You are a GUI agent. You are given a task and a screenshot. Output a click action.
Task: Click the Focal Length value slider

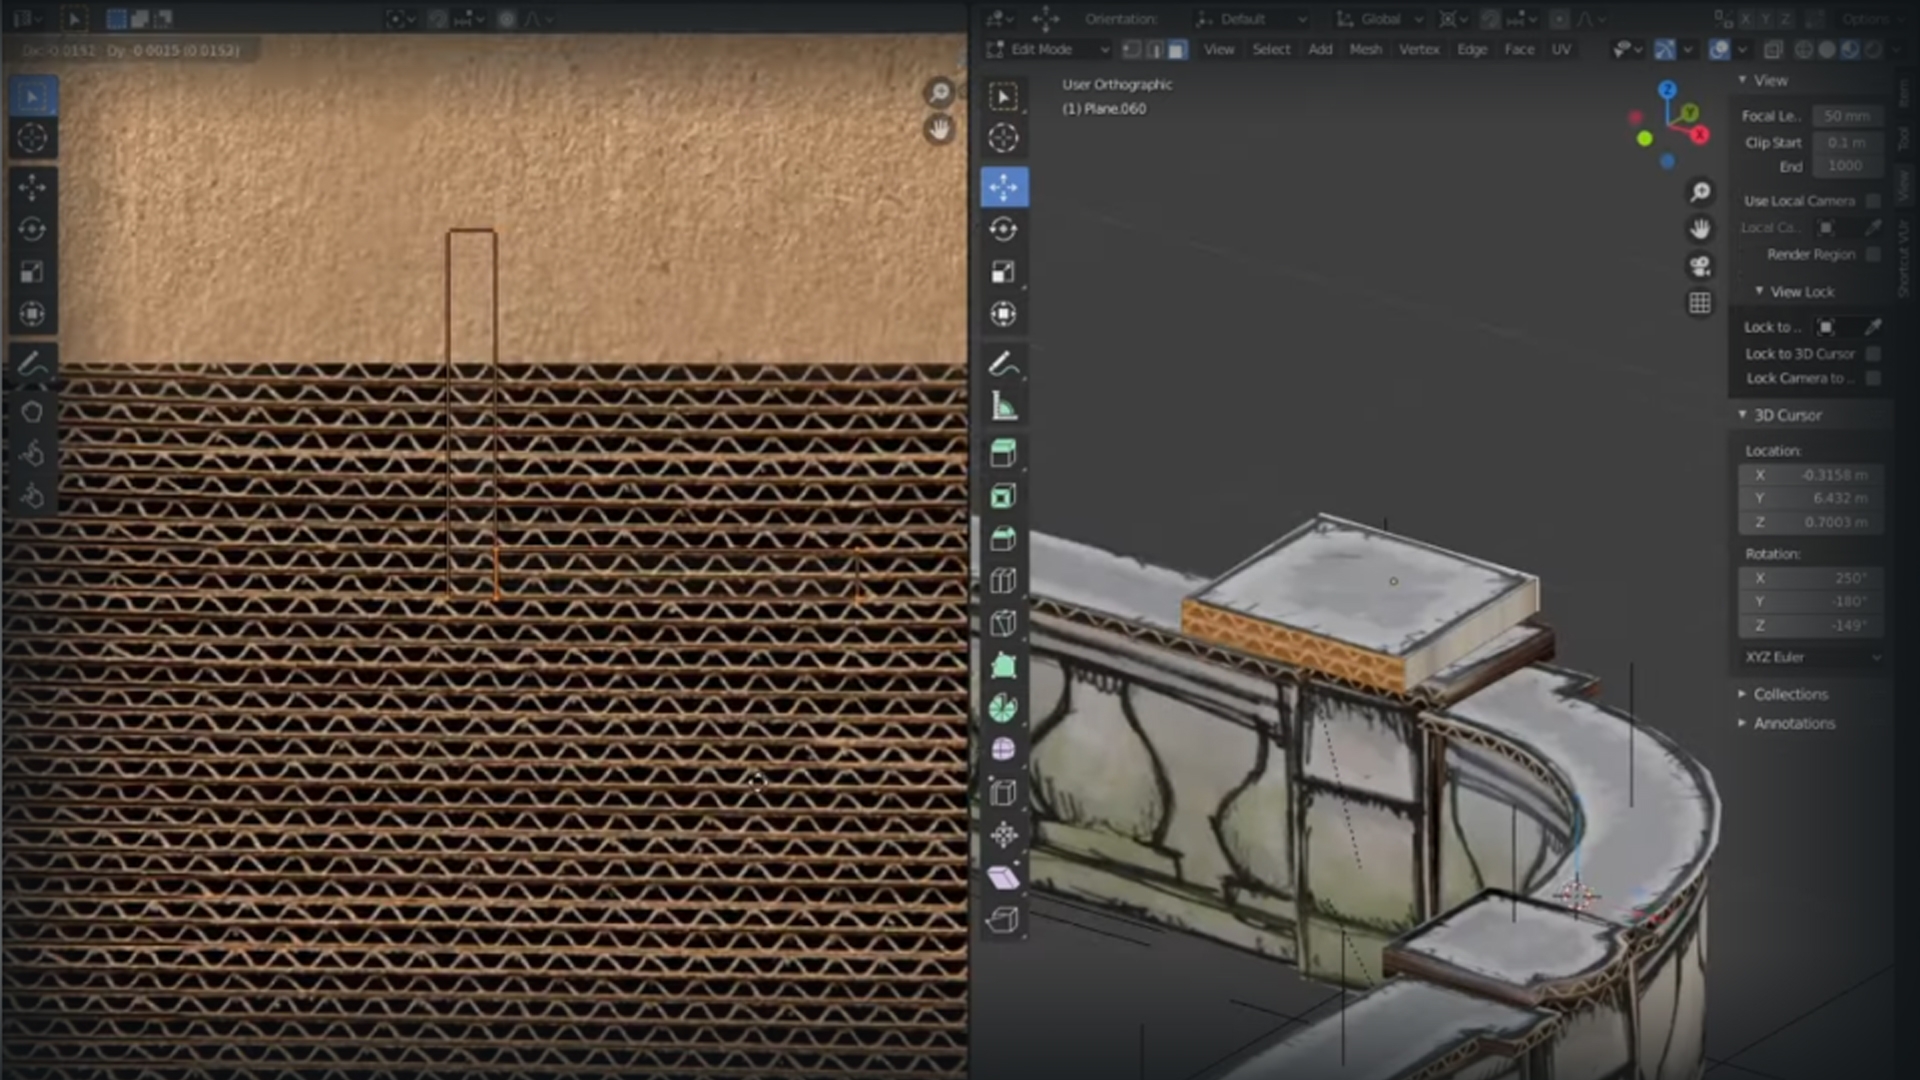pos(1847,116)
